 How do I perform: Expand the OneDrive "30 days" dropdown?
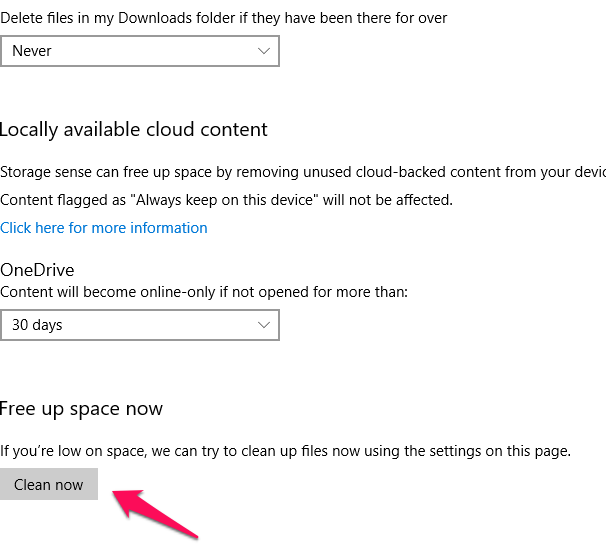pyautogui.click(x=139, y=325)
